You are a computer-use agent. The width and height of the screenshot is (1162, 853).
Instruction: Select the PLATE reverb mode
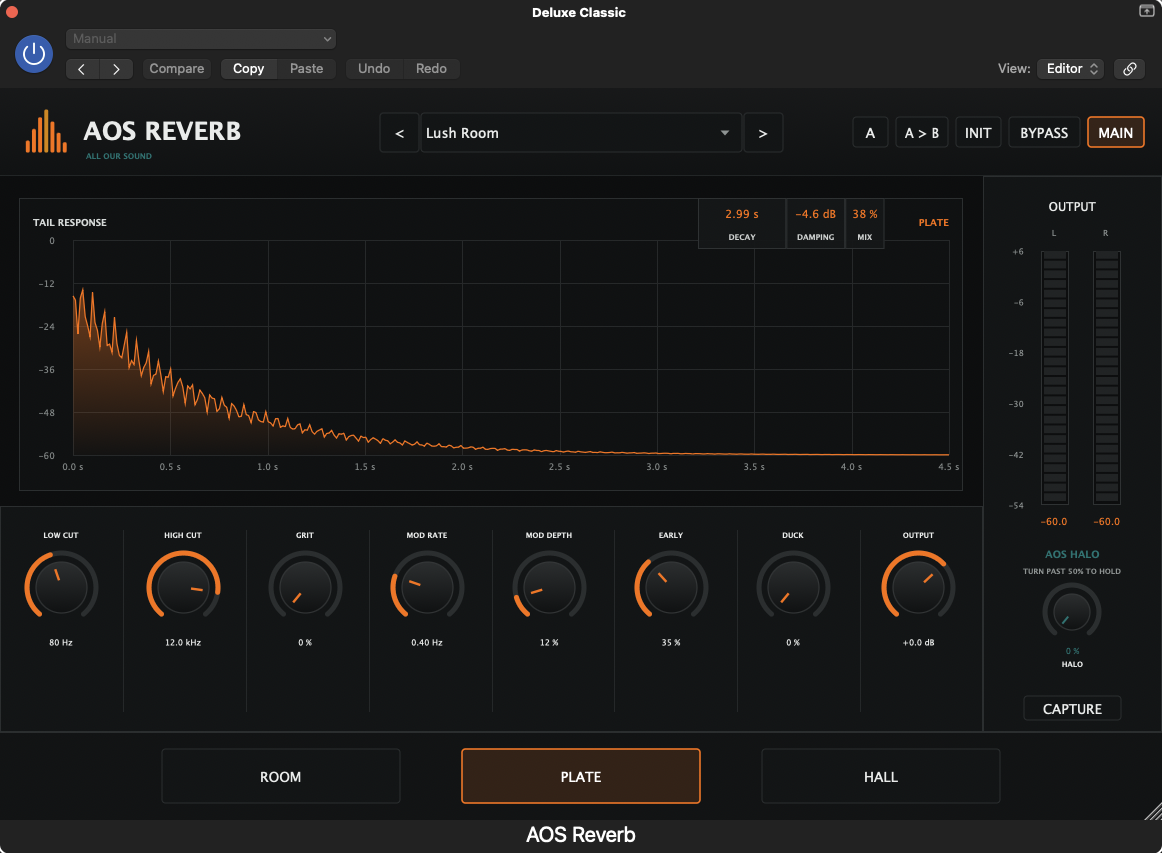click(x=580, y=776)
